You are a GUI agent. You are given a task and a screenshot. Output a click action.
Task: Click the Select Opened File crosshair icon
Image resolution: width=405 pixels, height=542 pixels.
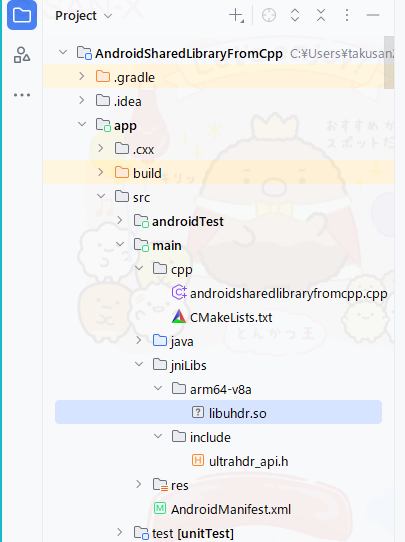tap(269, 16)
